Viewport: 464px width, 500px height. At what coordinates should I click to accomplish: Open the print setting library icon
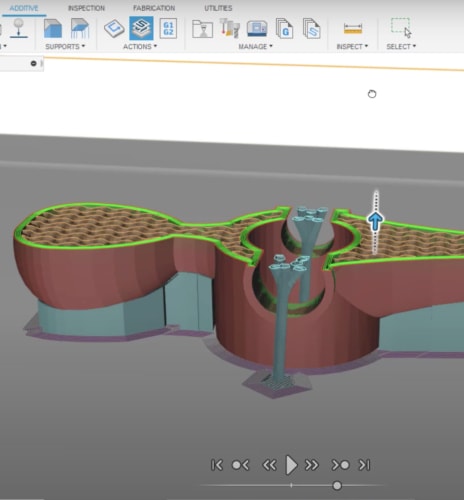(x=203, y=29)
